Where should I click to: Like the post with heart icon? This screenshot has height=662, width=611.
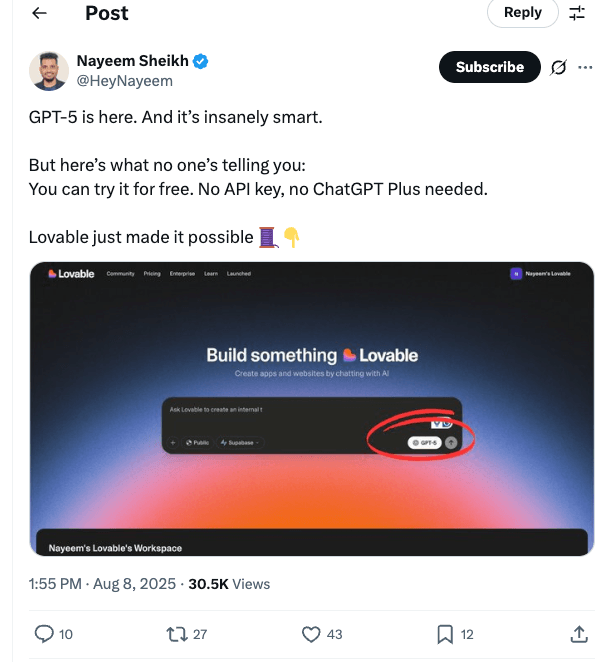311,634
